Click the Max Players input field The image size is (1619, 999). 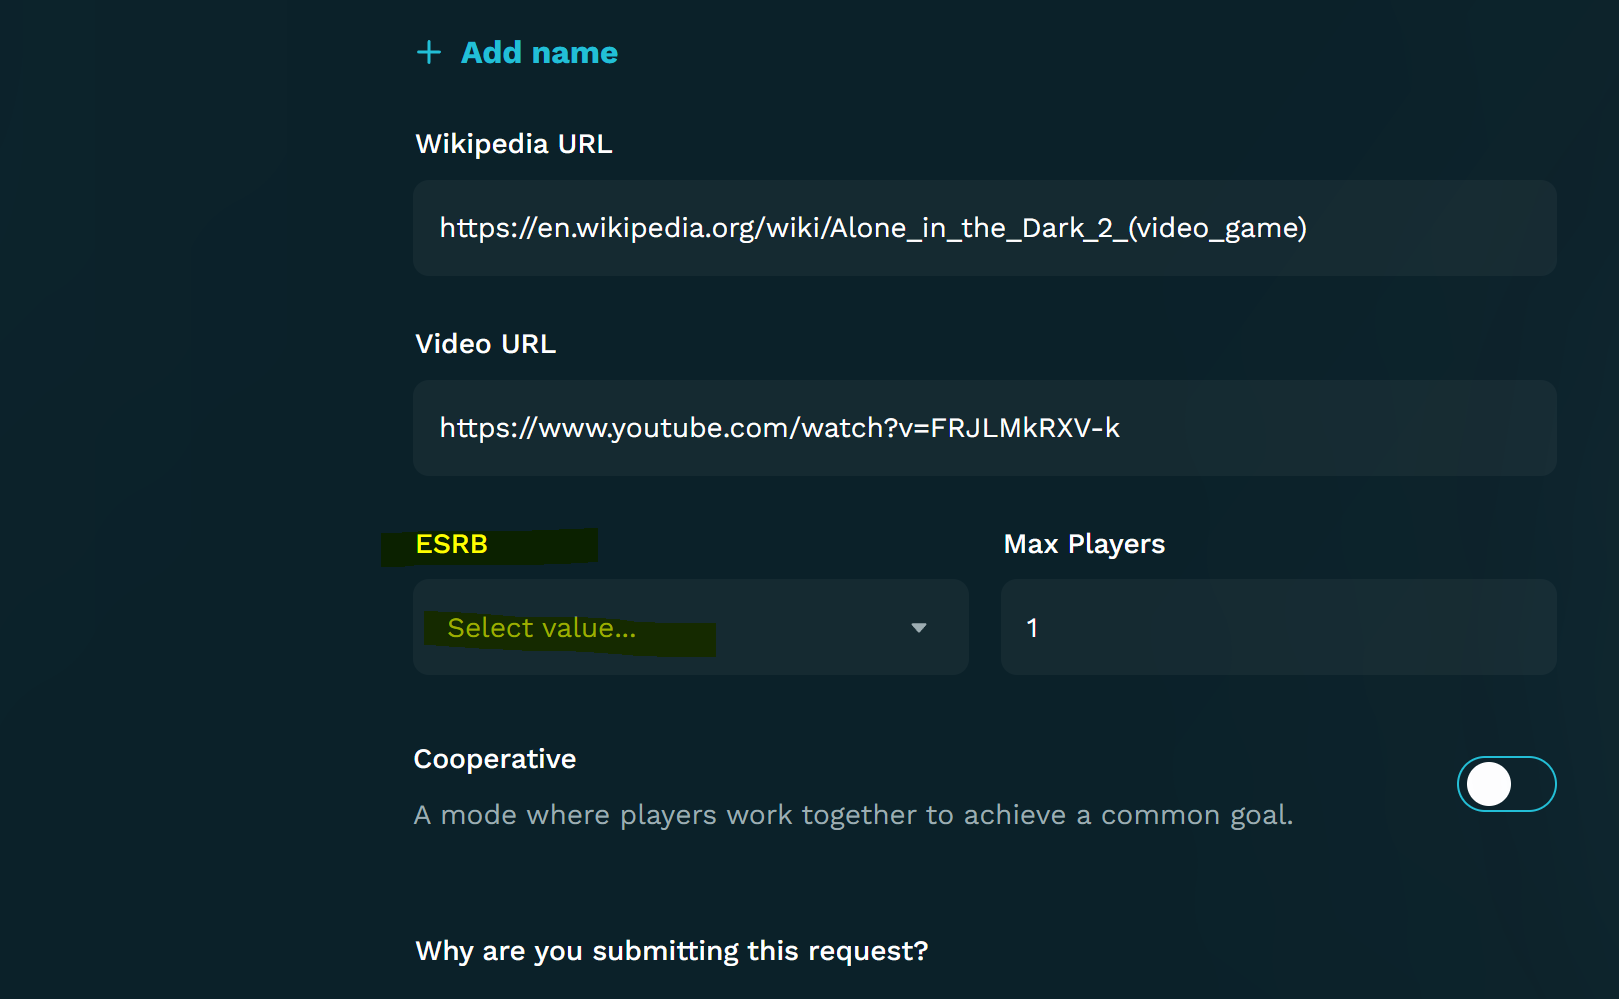tap(1278, 627)
